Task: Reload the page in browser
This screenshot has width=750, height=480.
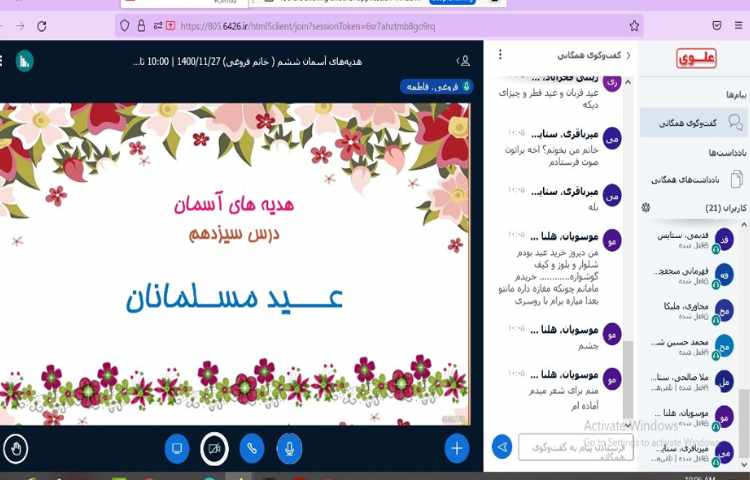Action: click(x=42, y=26)
